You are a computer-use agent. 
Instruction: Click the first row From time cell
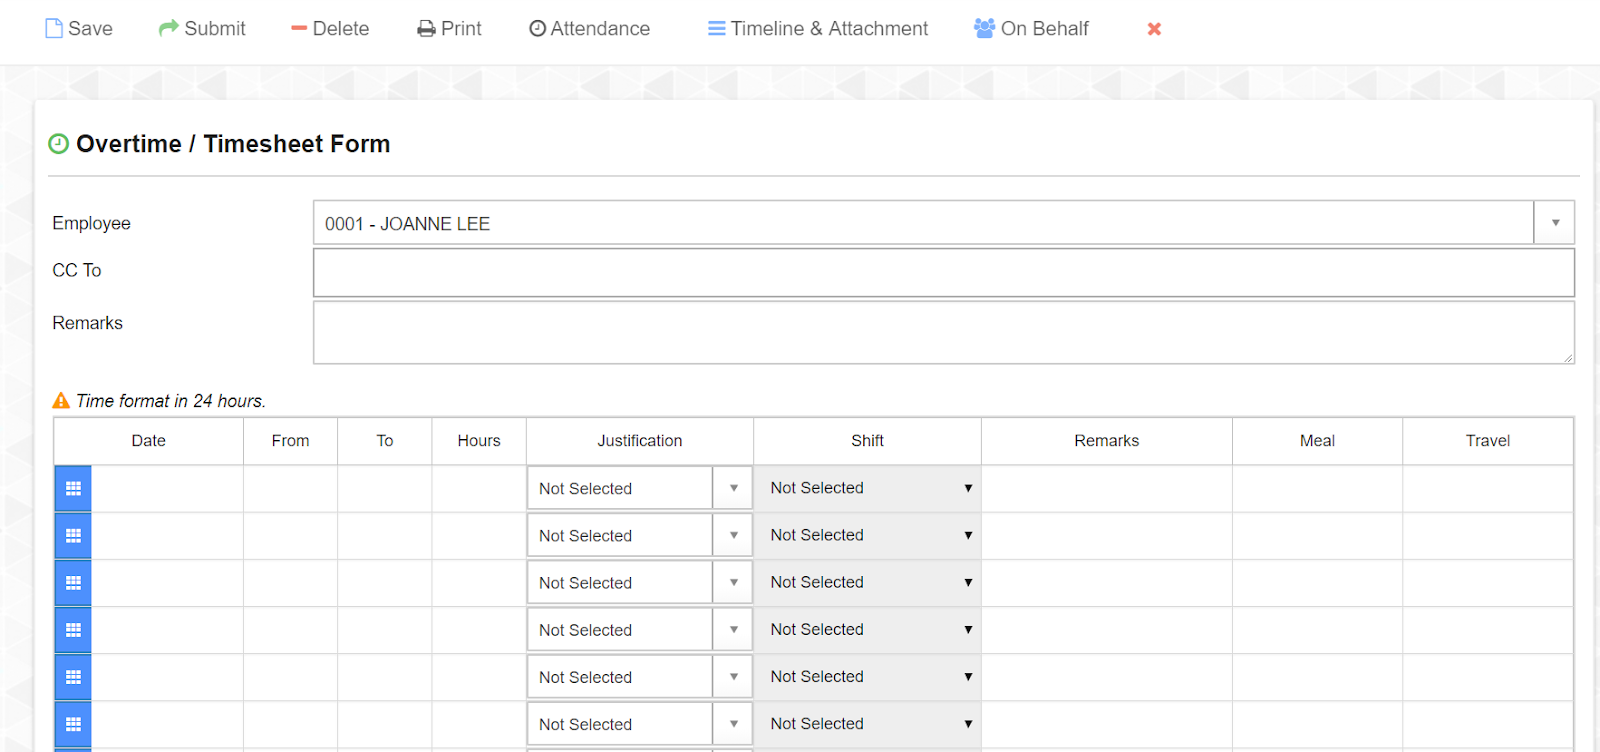point(290,489)
